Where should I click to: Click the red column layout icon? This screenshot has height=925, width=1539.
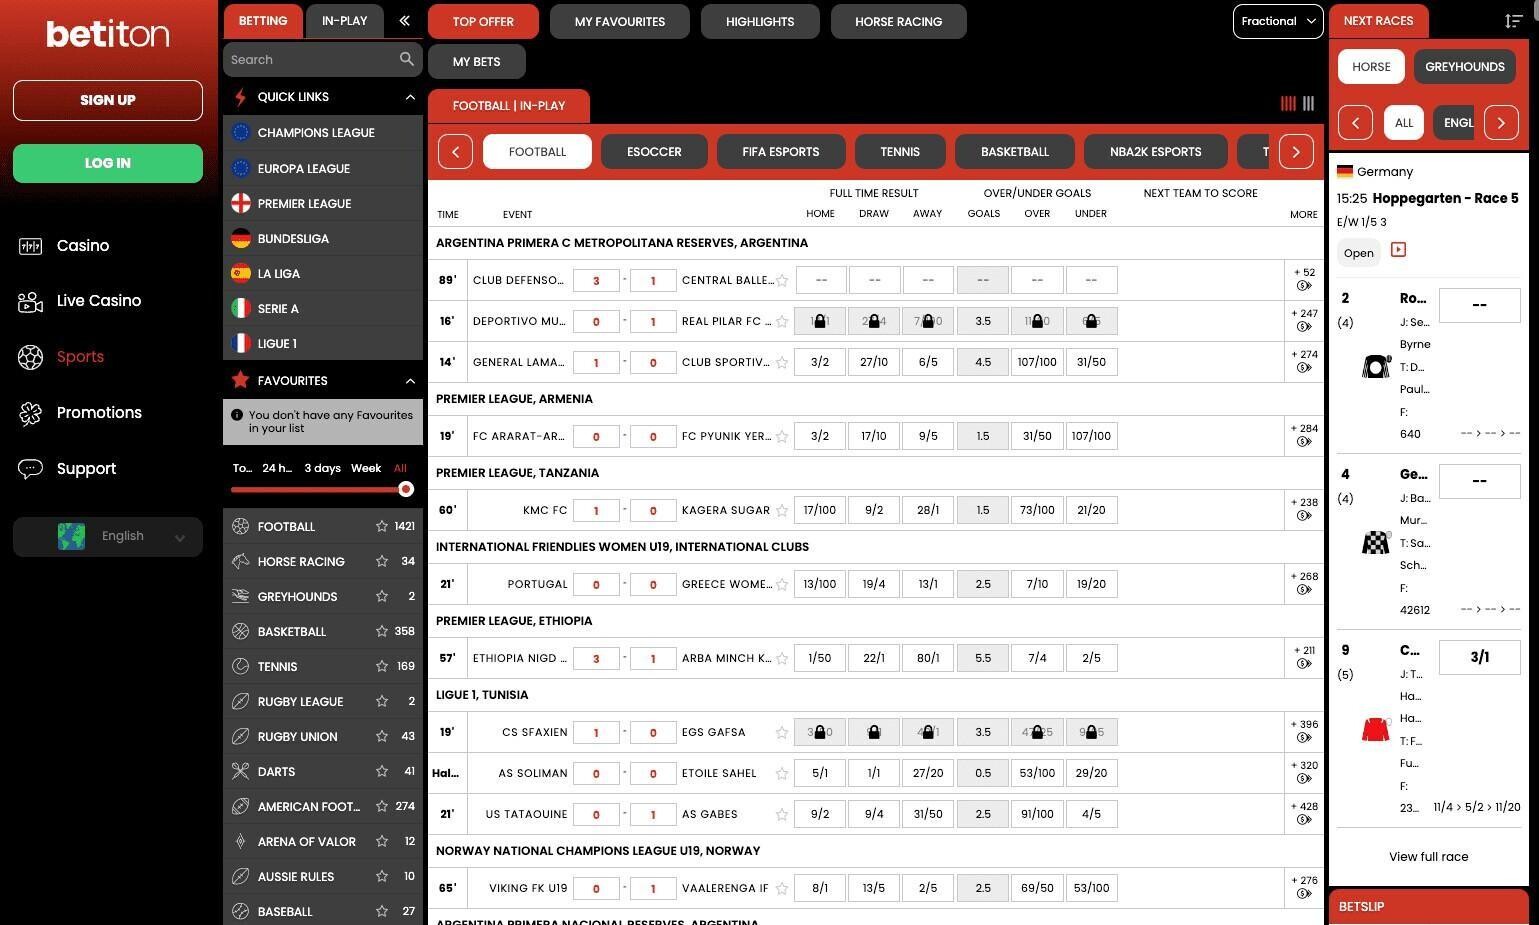click(x=1288, y=104)
